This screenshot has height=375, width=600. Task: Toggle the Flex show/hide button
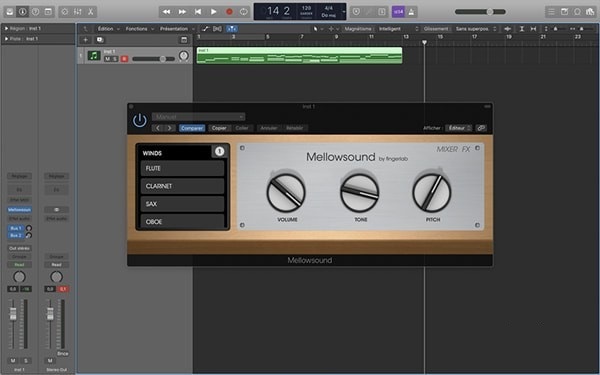point(217,29)
